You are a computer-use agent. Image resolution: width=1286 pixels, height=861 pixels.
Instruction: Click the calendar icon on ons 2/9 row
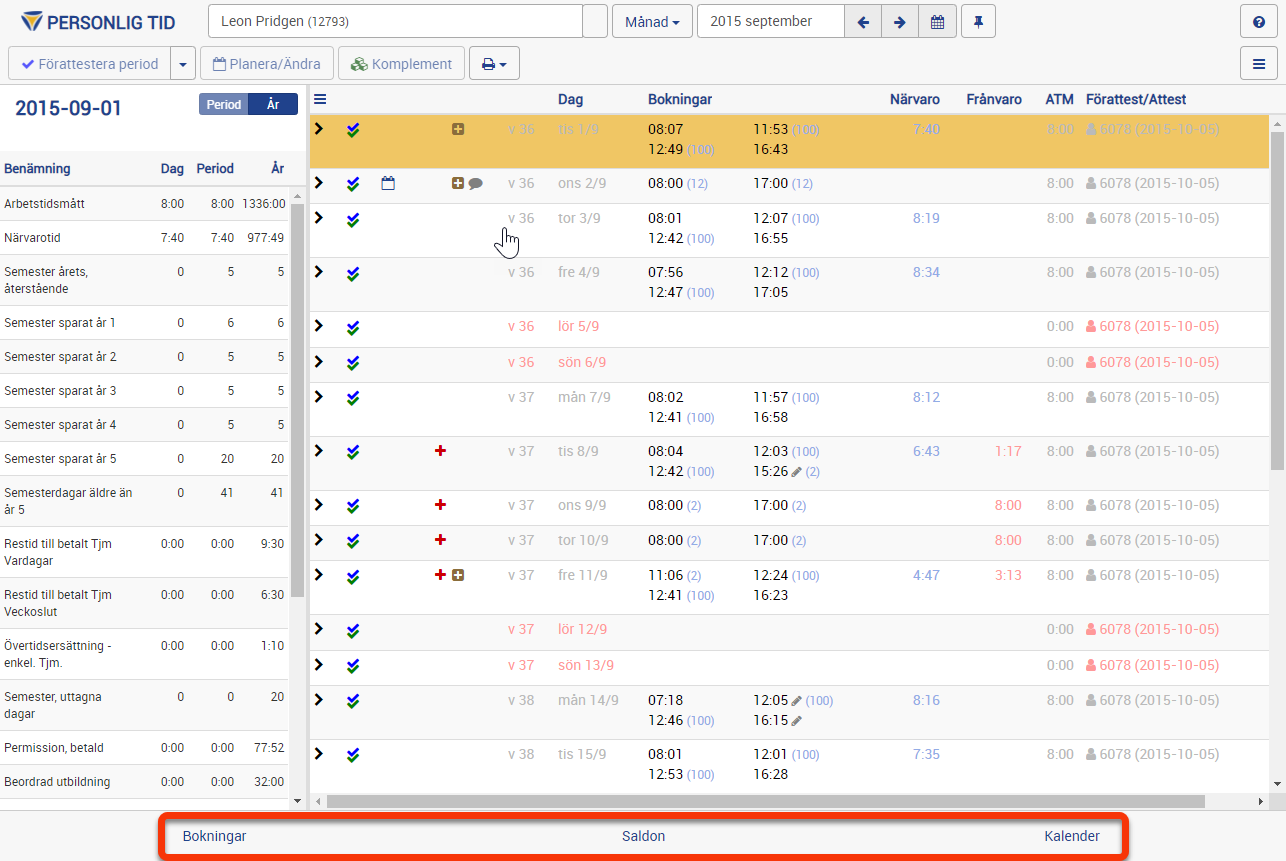[x=388, y=183]
